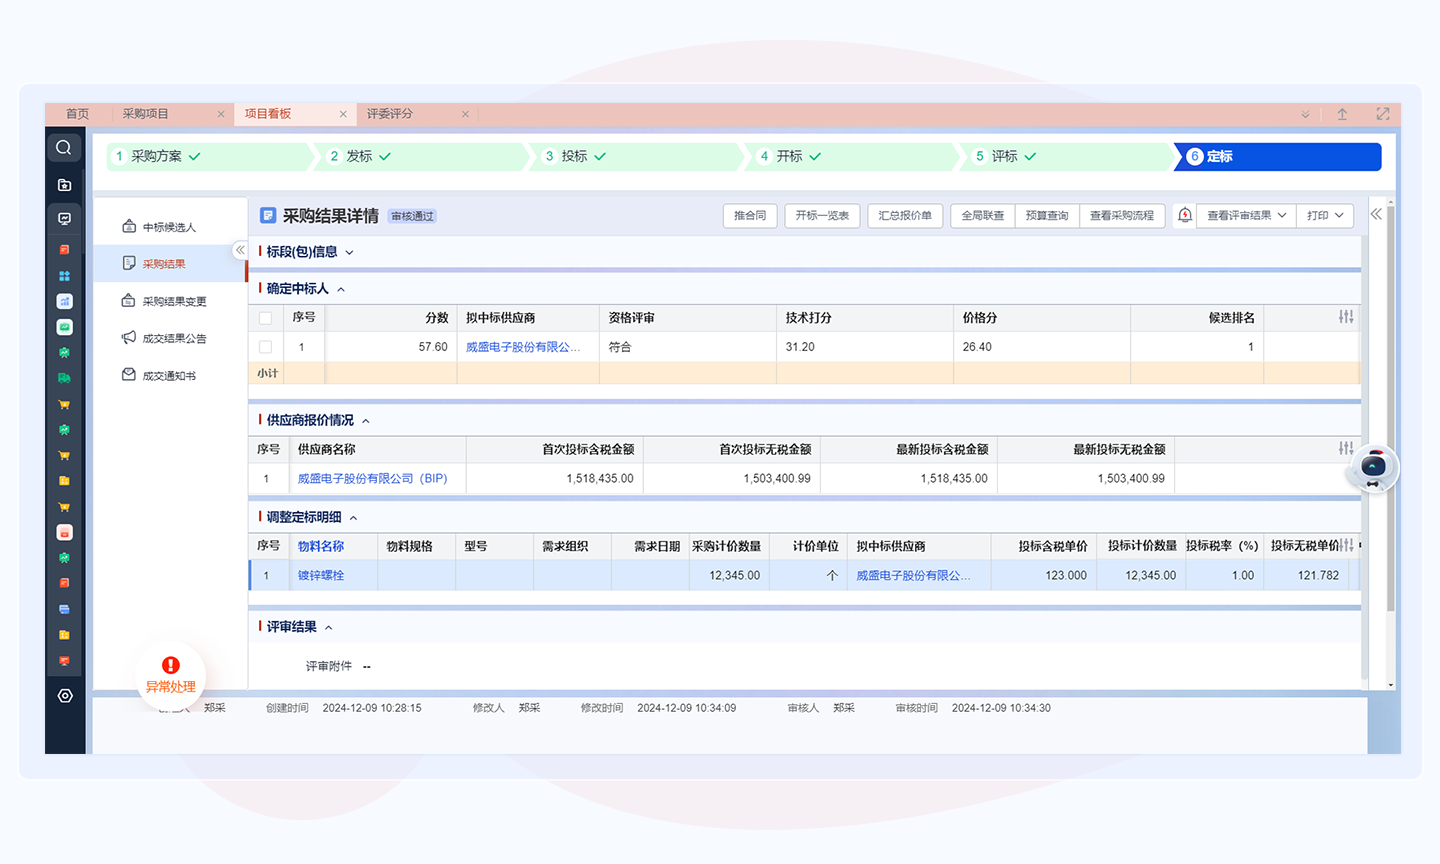Image resolution: width=1440 pixels, height=864 pixels.
Task: Click the alarm bell icon in toolbar
Action: pos(1185,215)
